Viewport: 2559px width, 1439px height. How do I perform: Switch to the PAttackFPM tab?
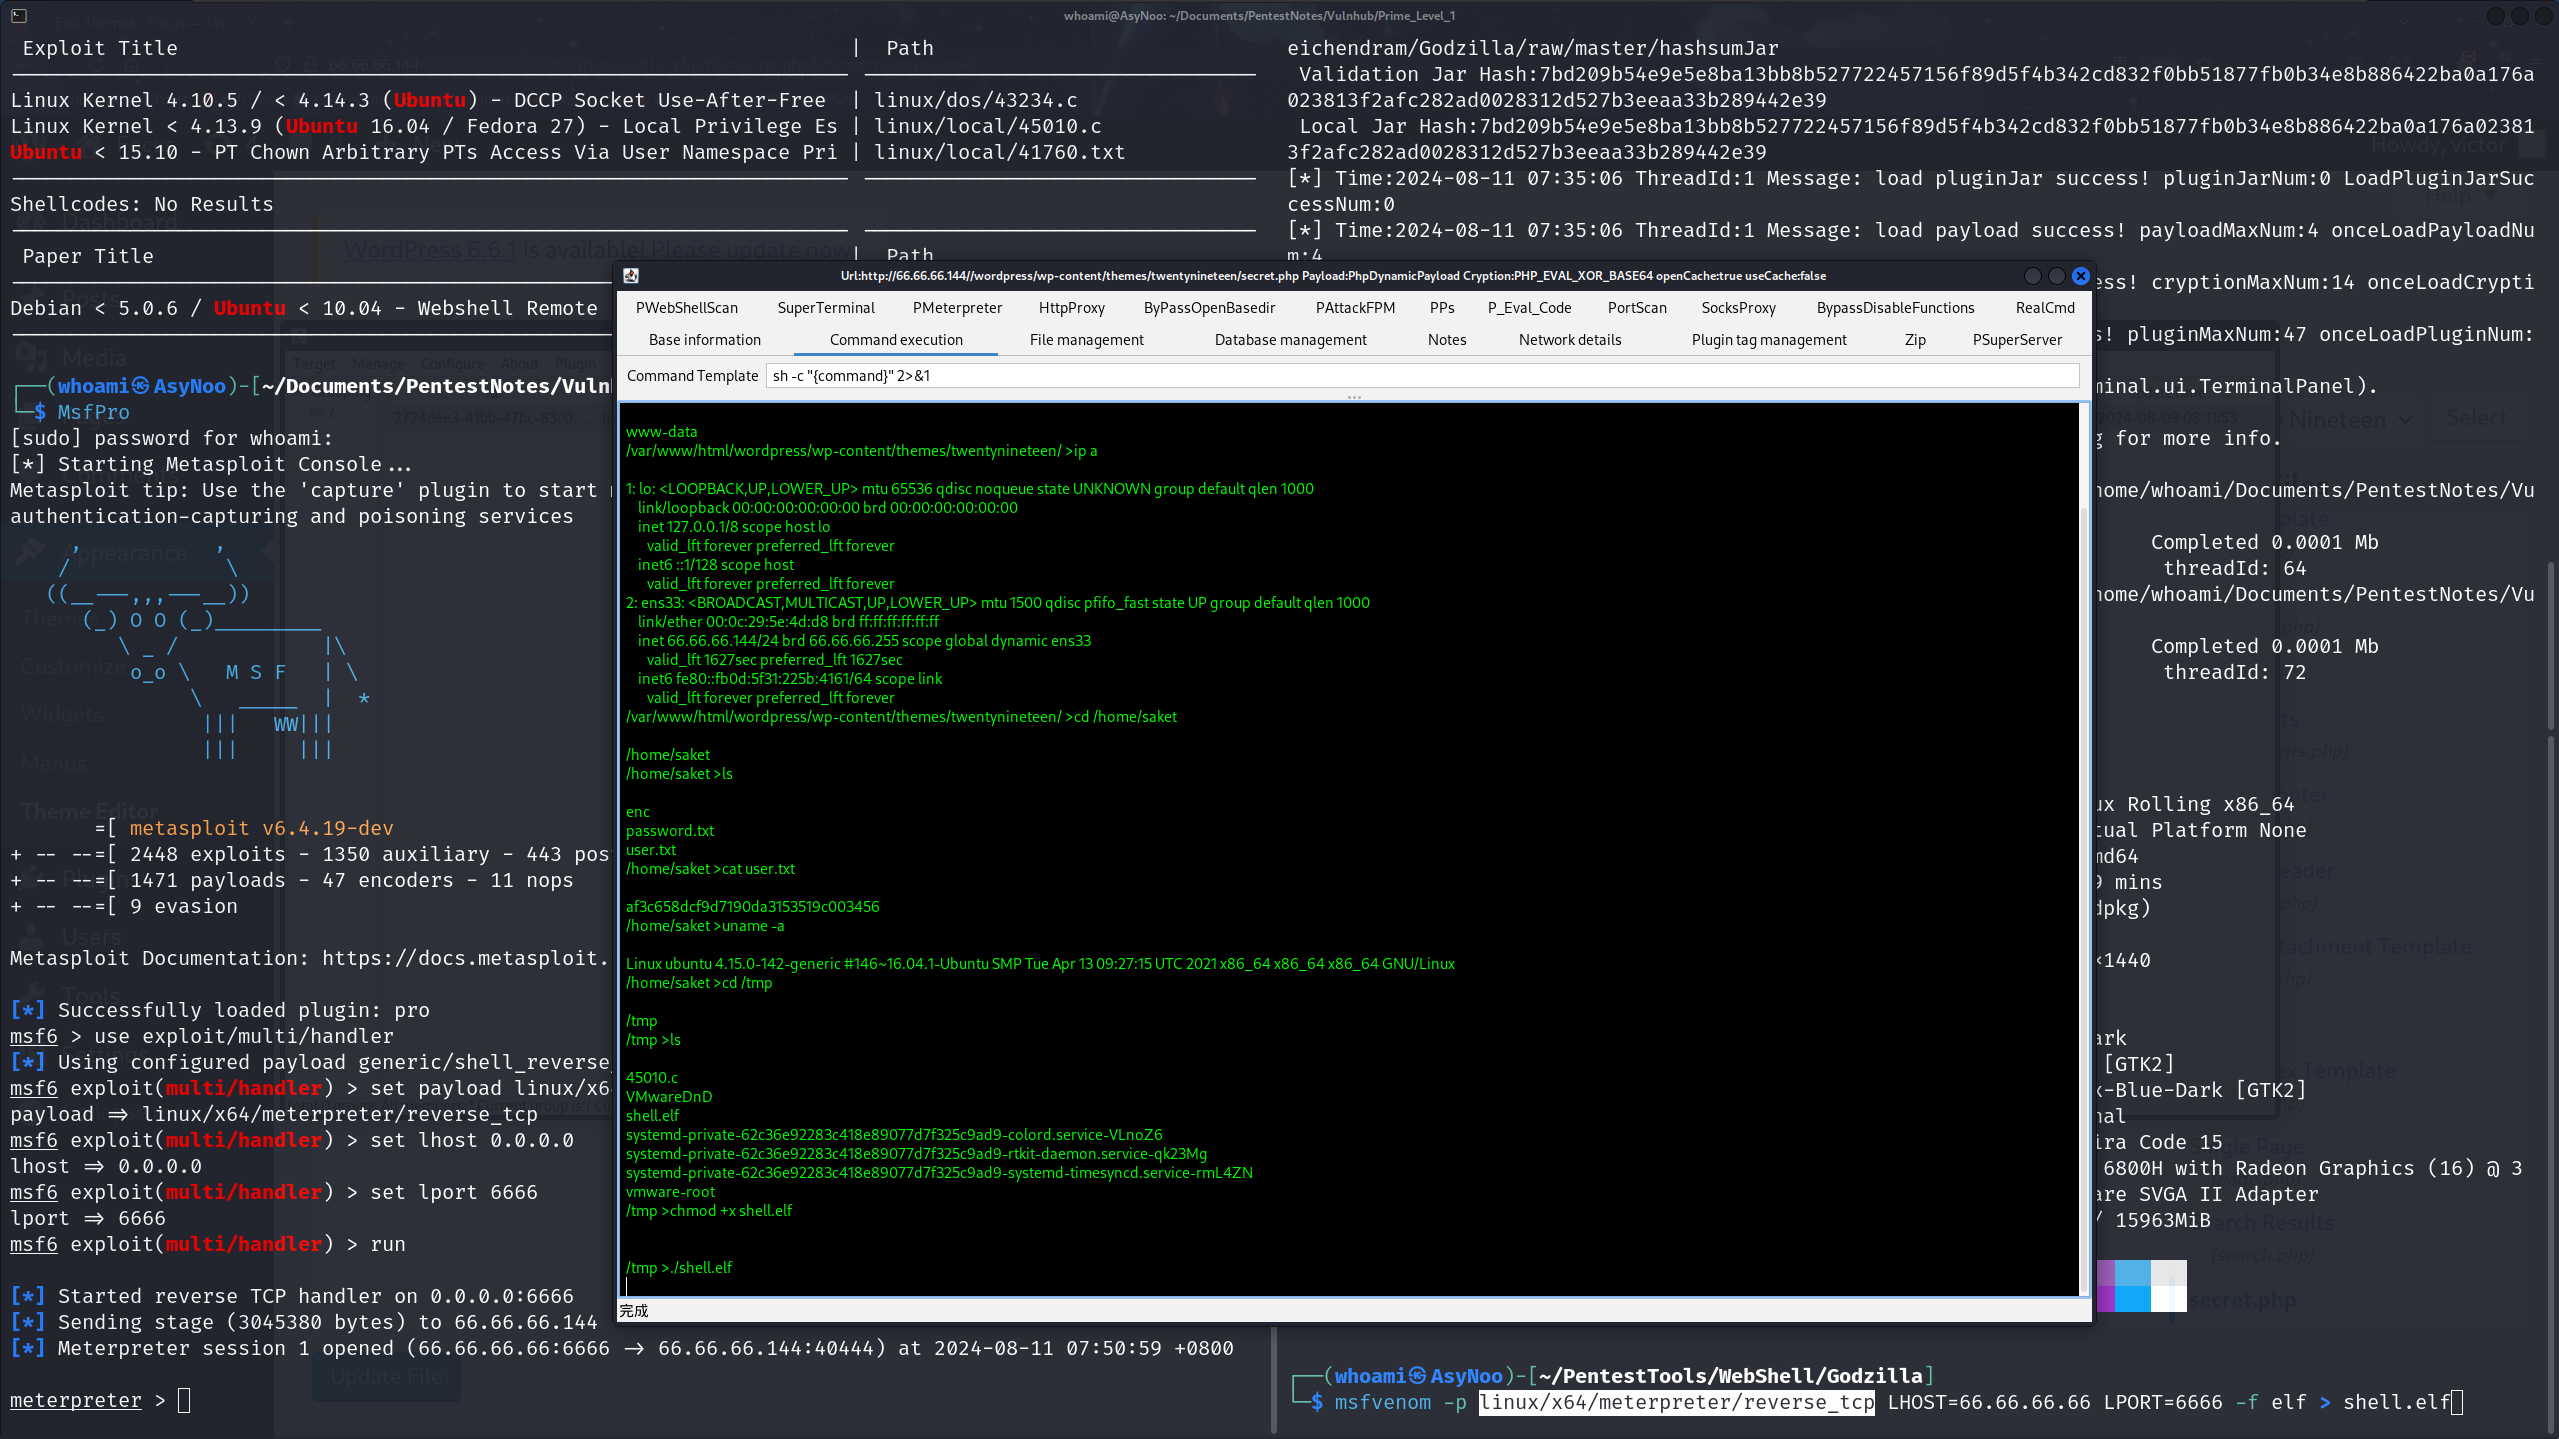coord(1355,308)
